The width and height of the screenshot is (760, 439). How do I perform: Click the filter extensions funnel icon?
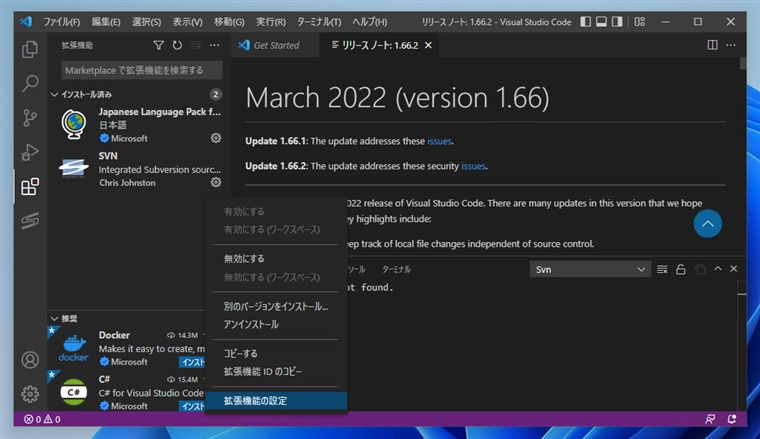pos(158,45)
